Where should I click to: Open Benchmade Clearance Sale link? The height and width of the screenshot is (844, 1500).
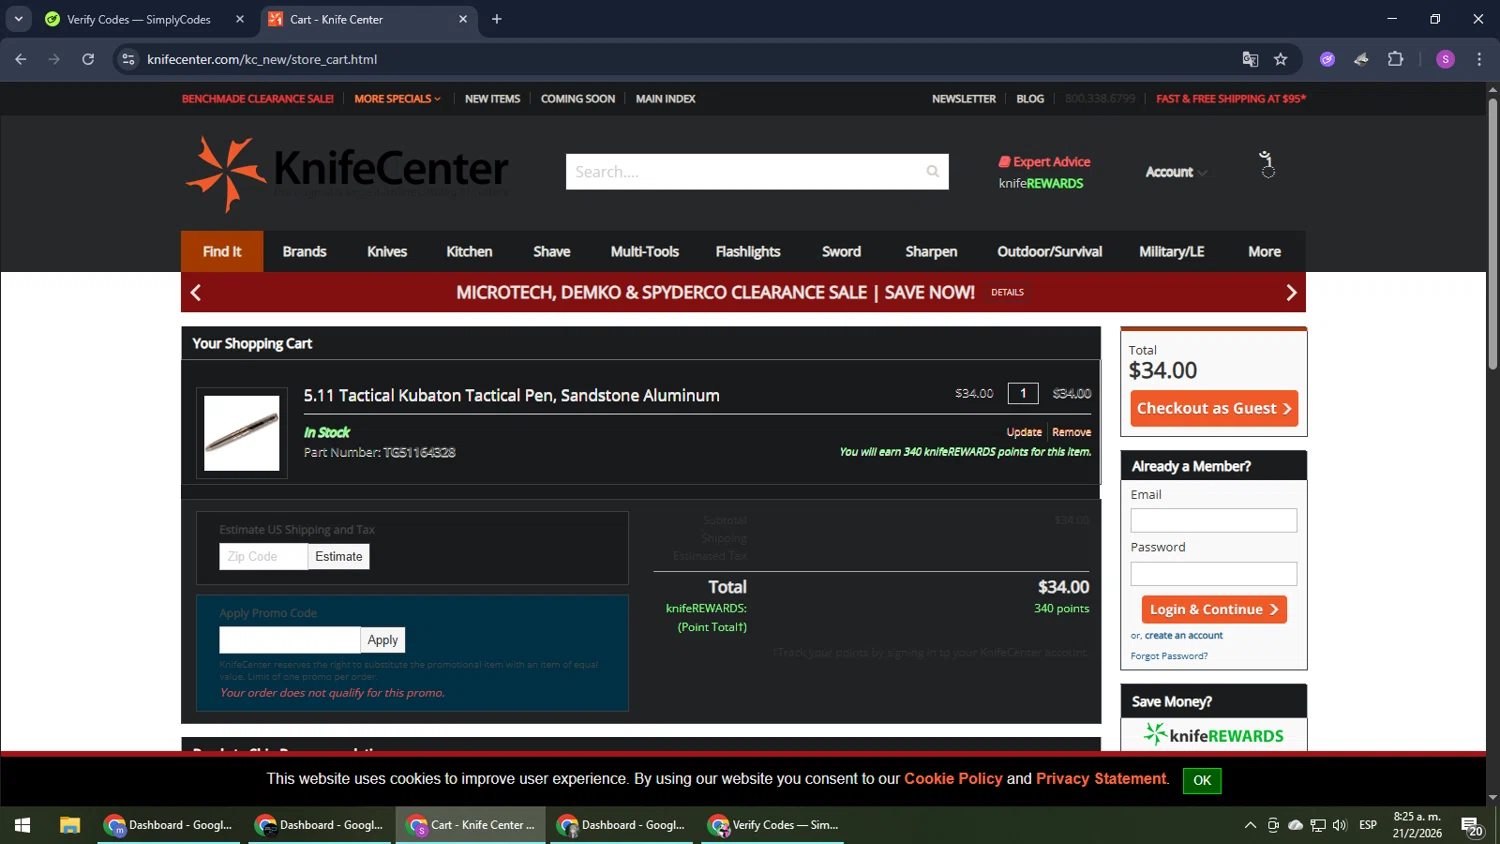[258, 99]
